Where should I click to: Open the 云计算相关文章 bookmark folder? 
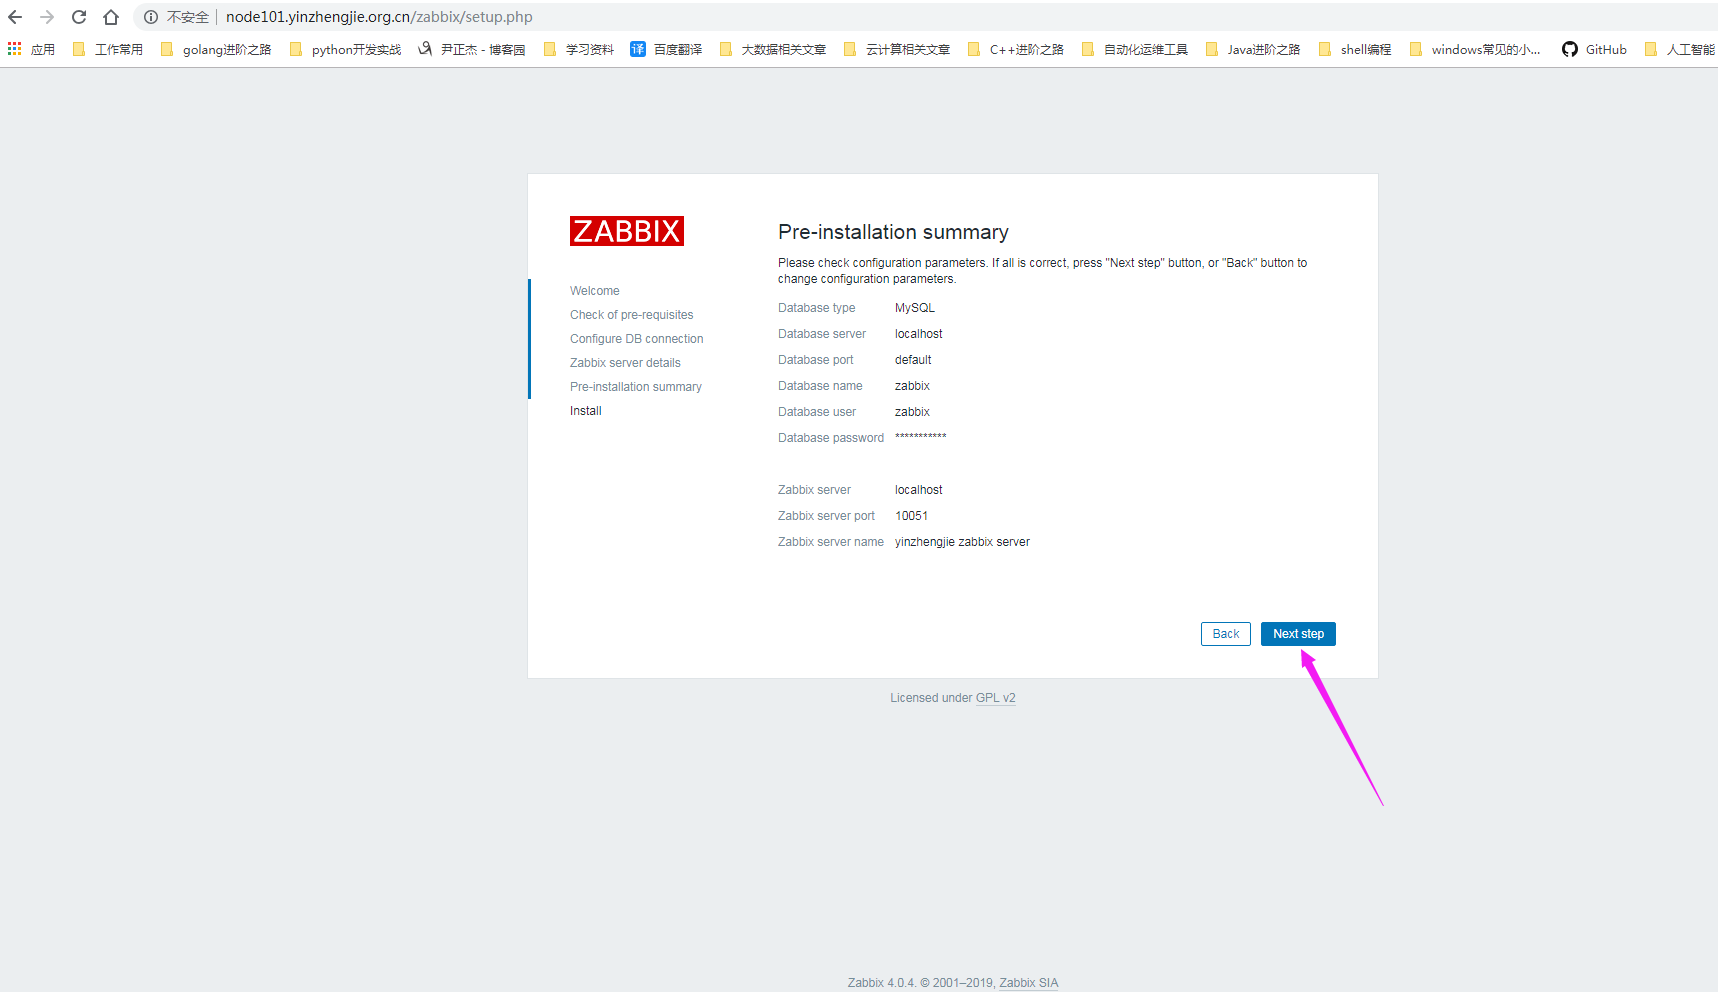(897, 49)
